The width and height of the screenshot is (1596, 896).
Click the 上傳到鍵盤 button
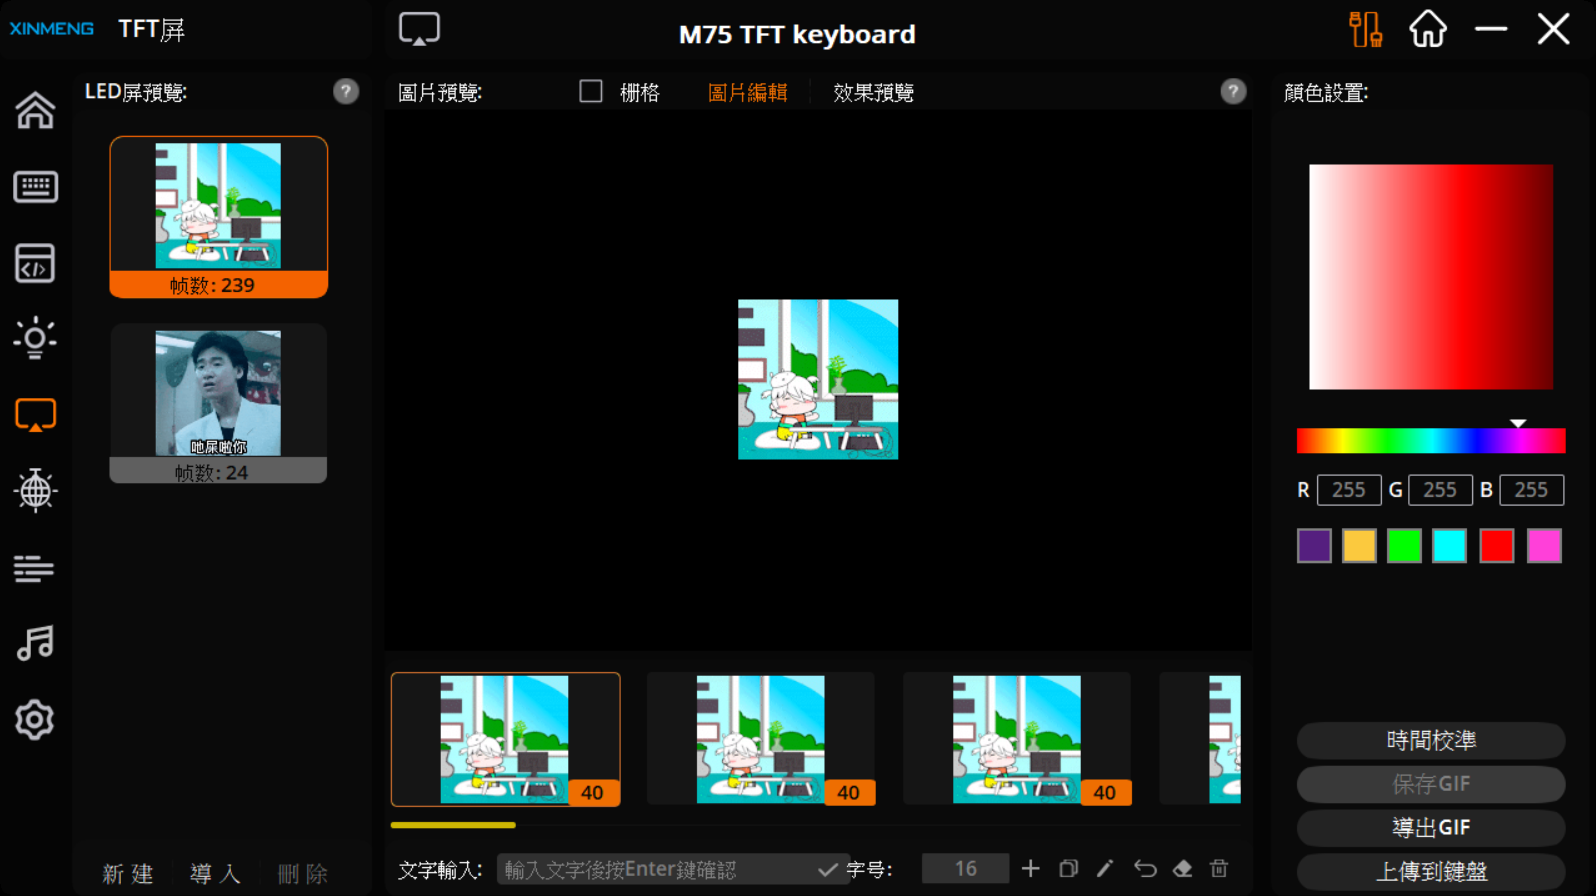pos(1431,872)
